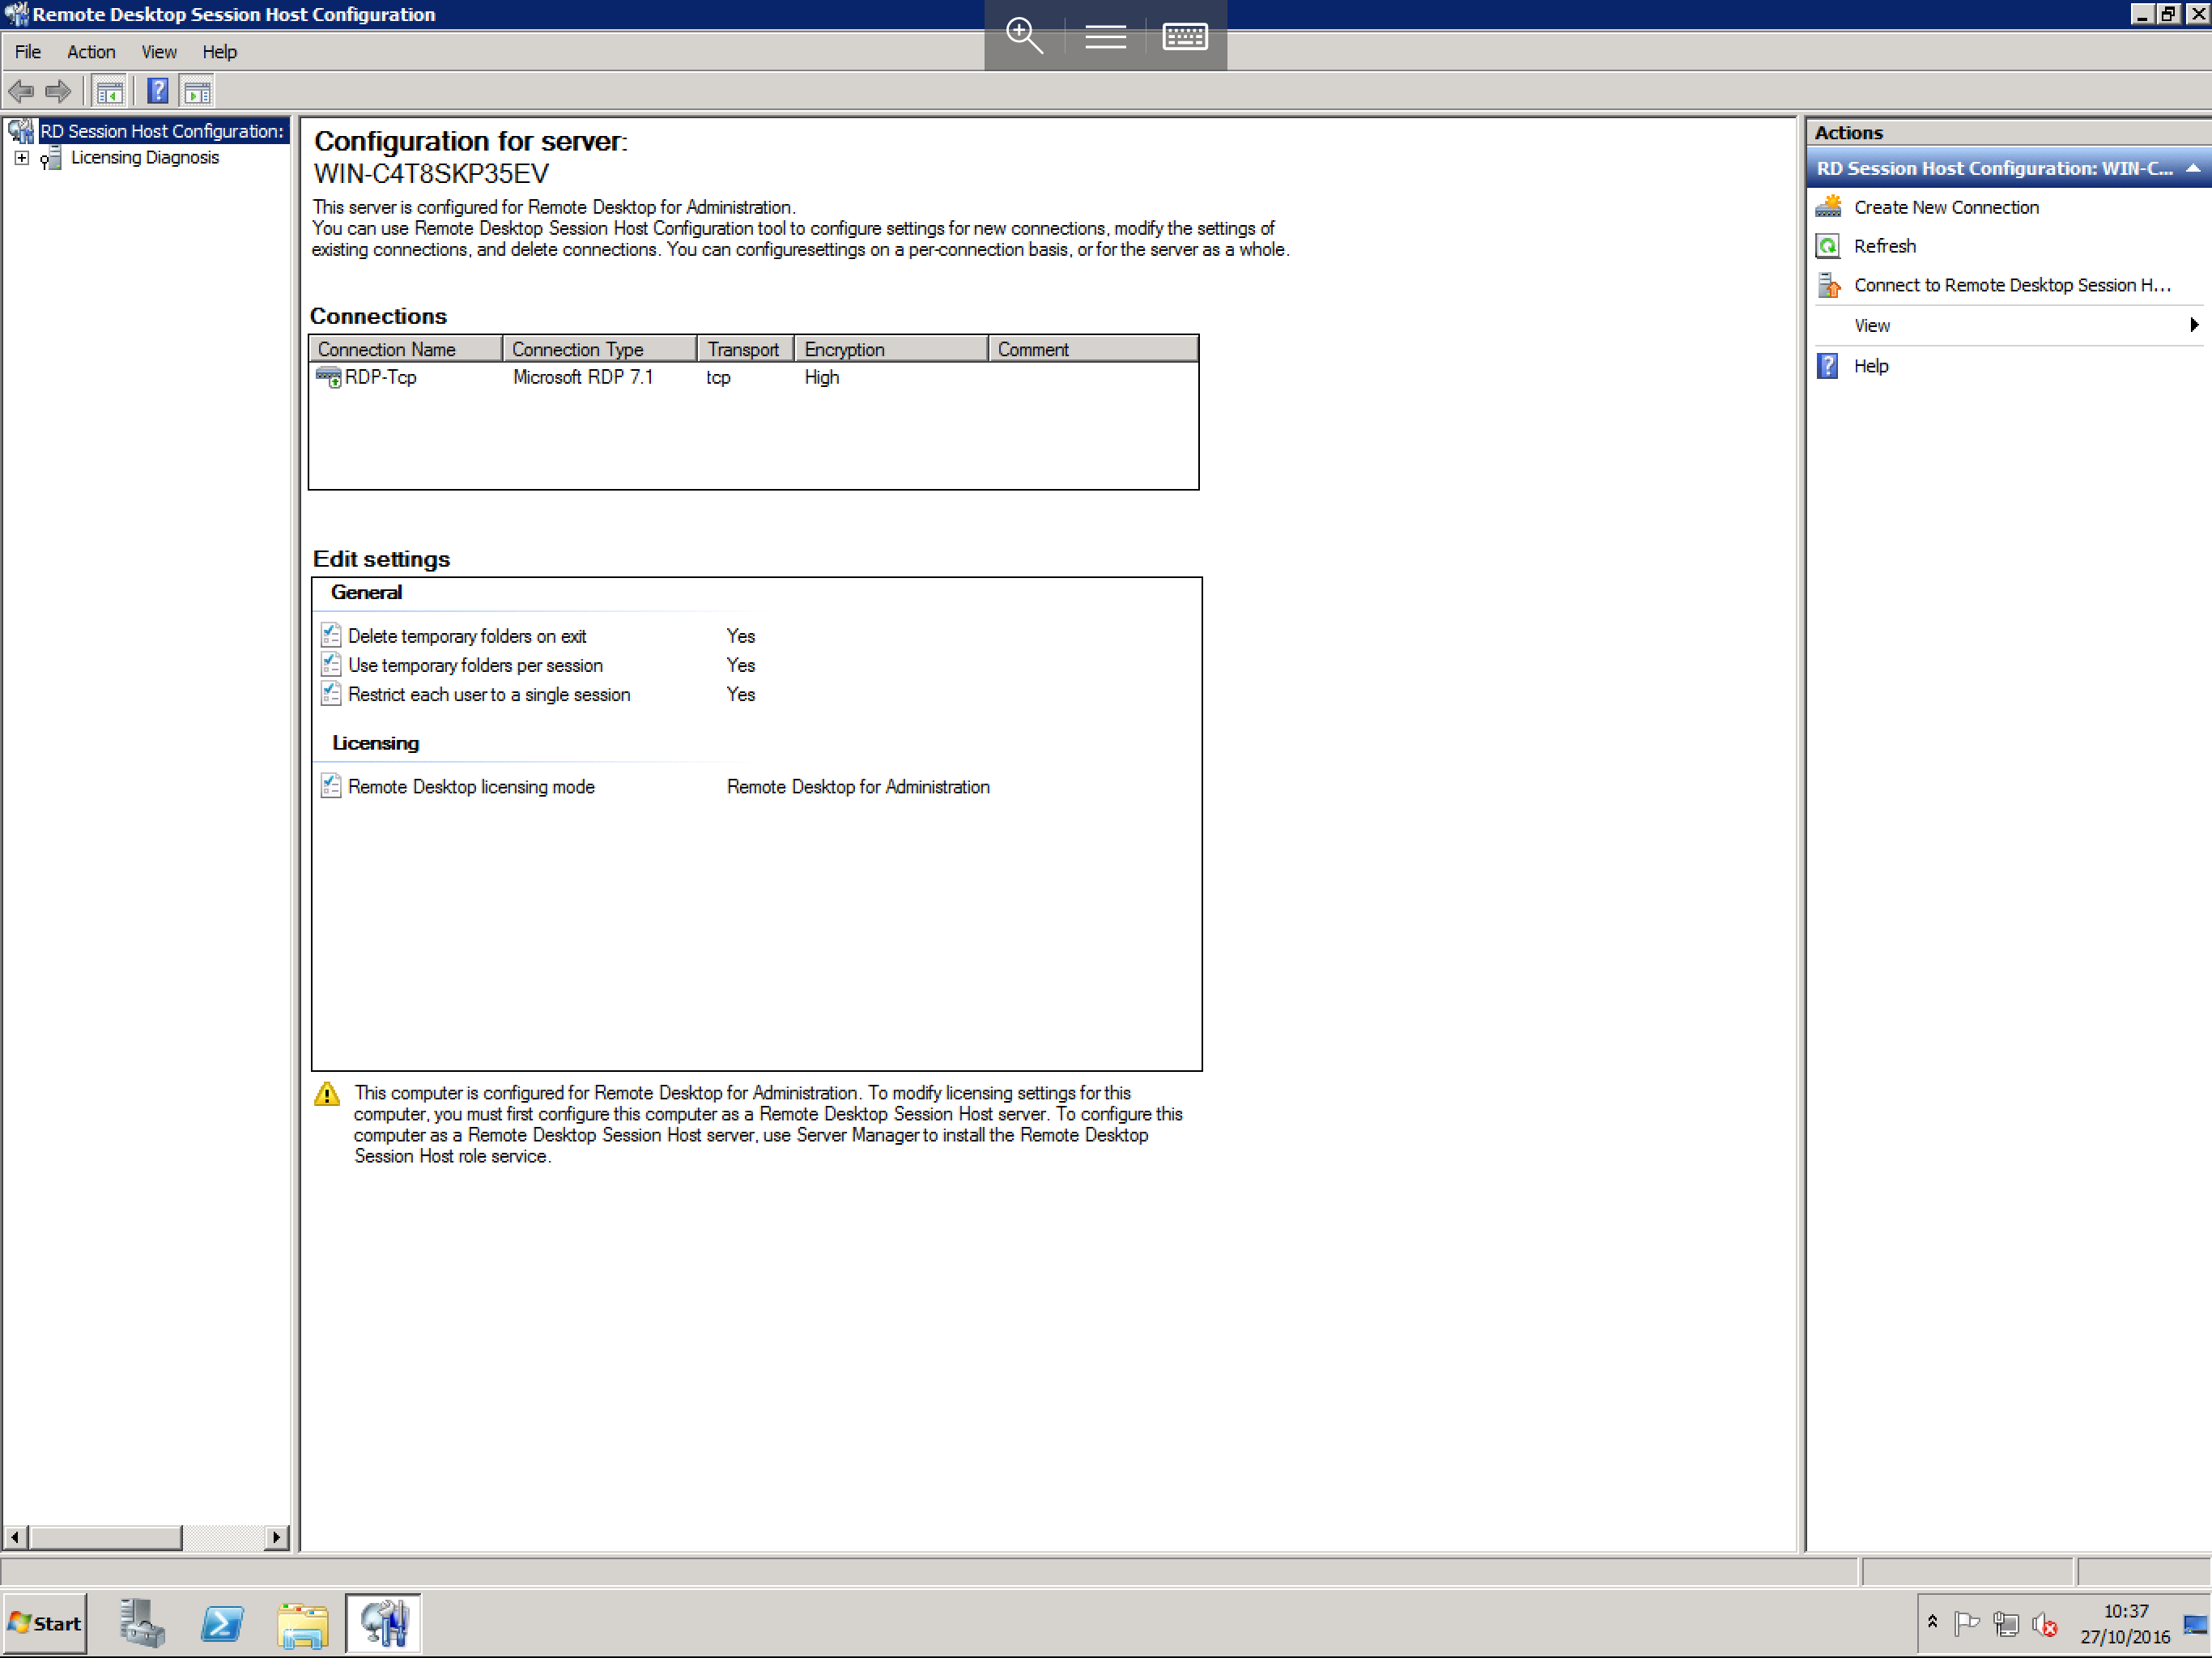Open the Help menu in the menu bar
Image resolution: width=2212 pixels, height=1658 pixels.
coord(219,52)
